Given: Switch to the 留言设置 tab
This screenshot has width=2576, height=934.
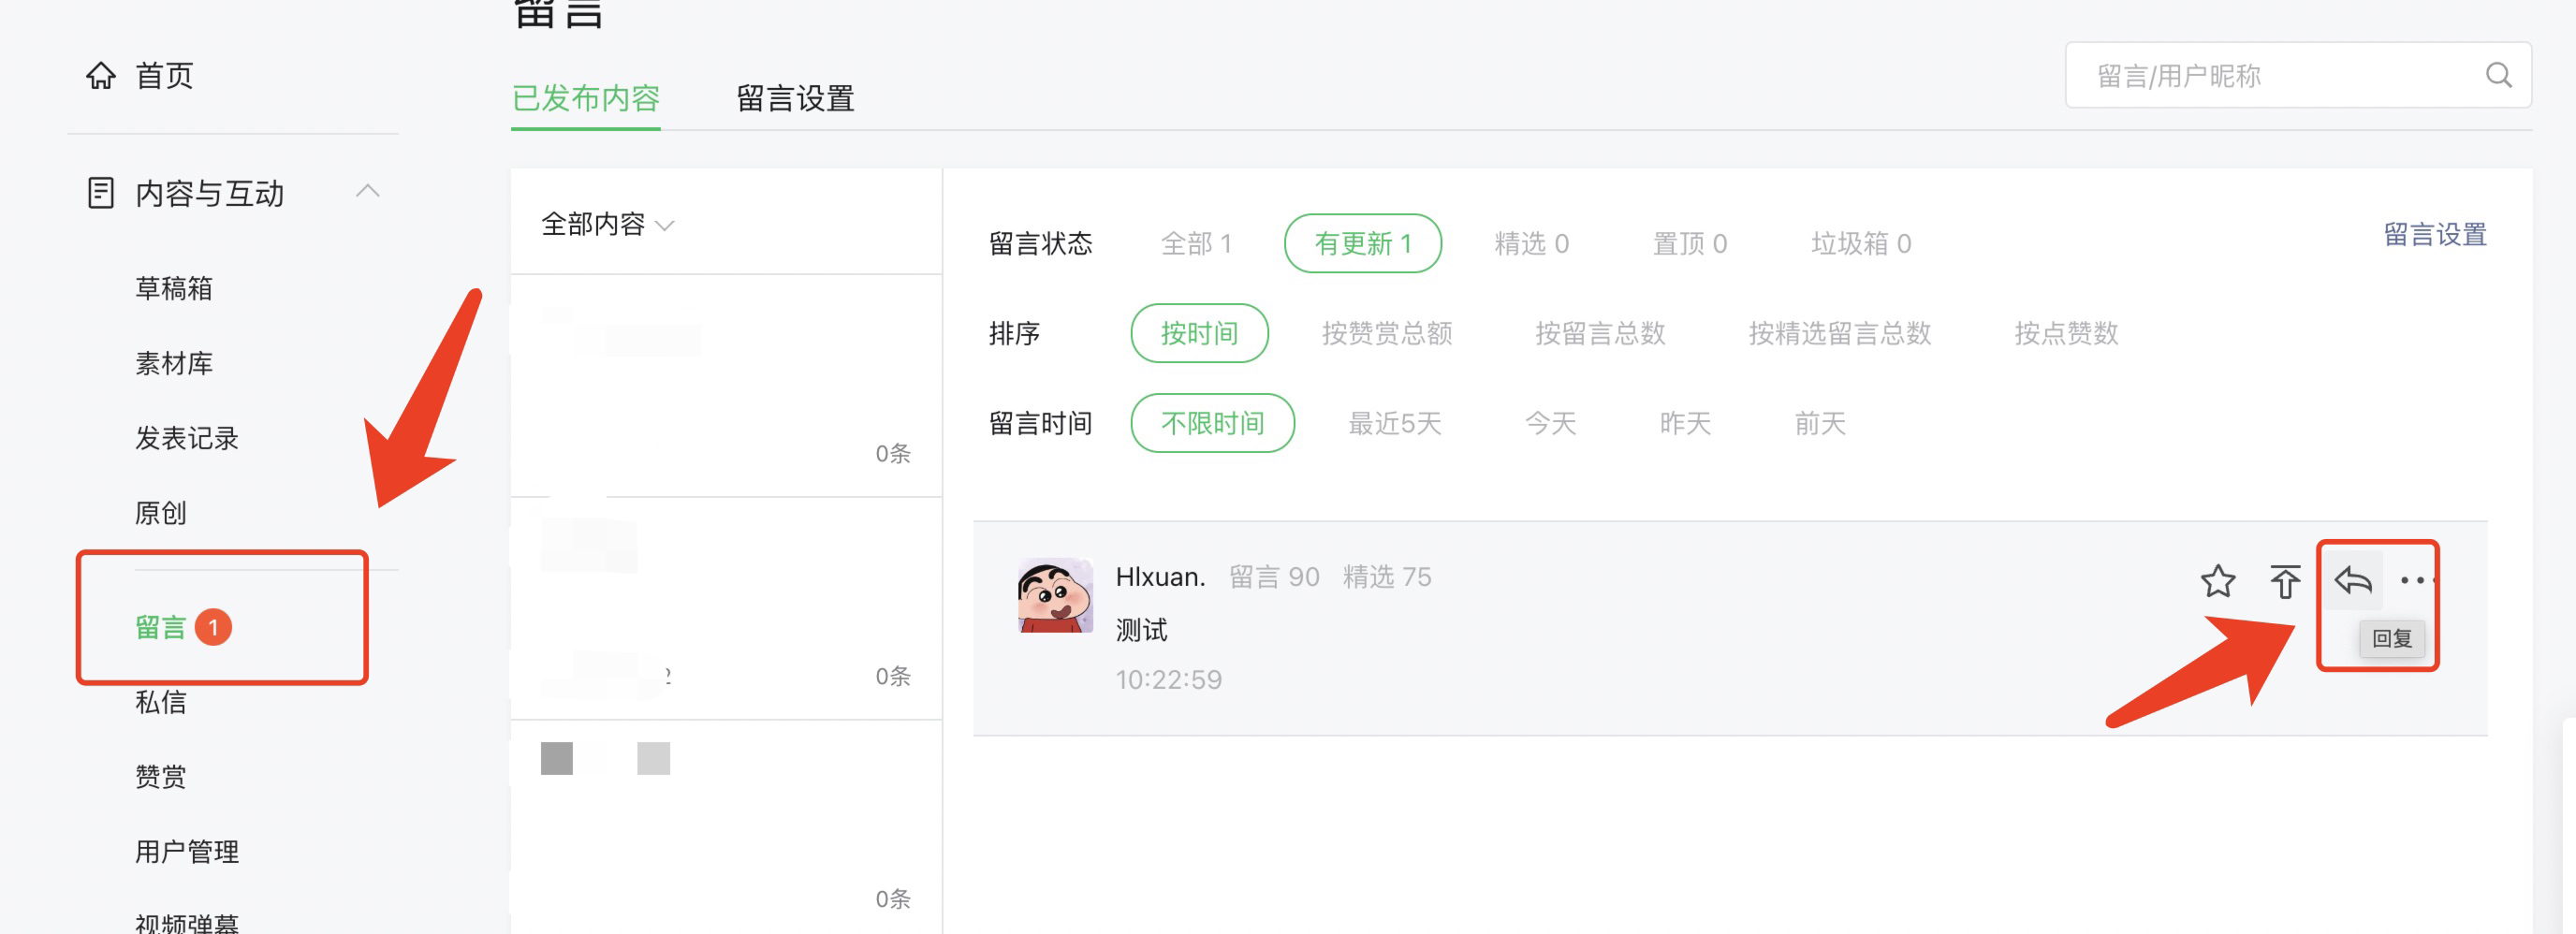Looking at the screenshot, I should tap(795, 98).
